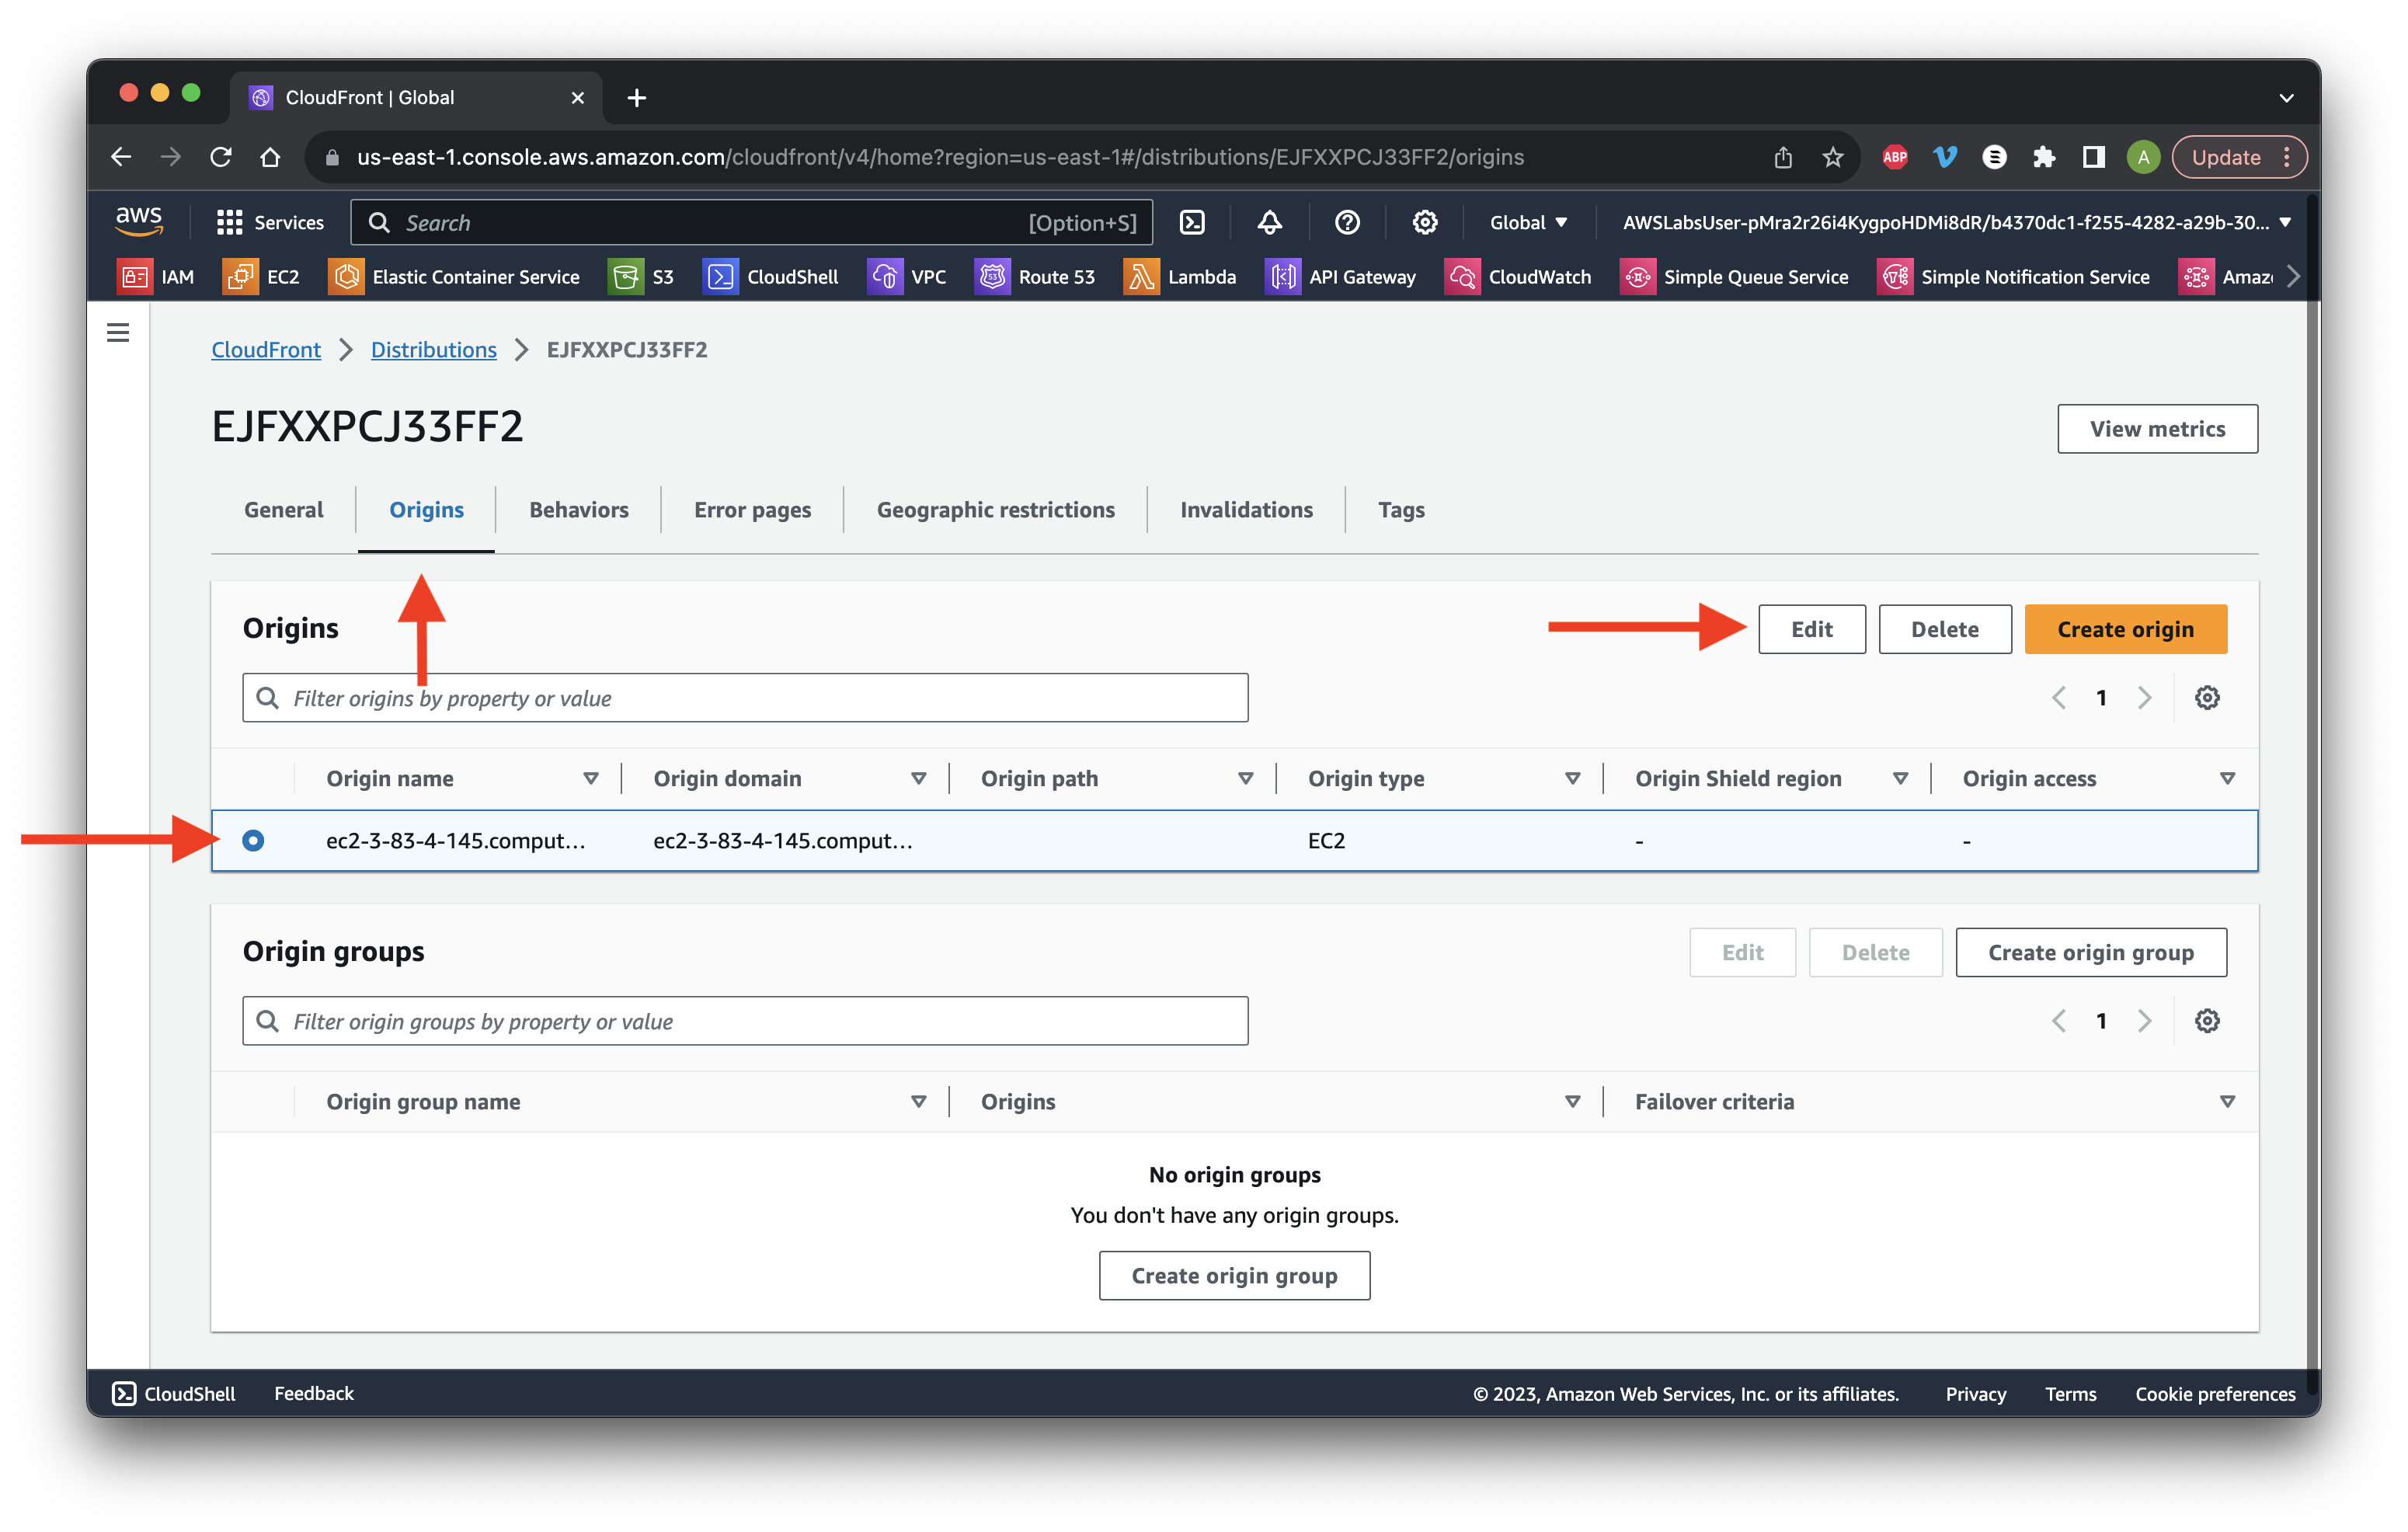Screen dimensions: 2408x1532
Task: Click the View metrics button
Action: (2157, 429)
